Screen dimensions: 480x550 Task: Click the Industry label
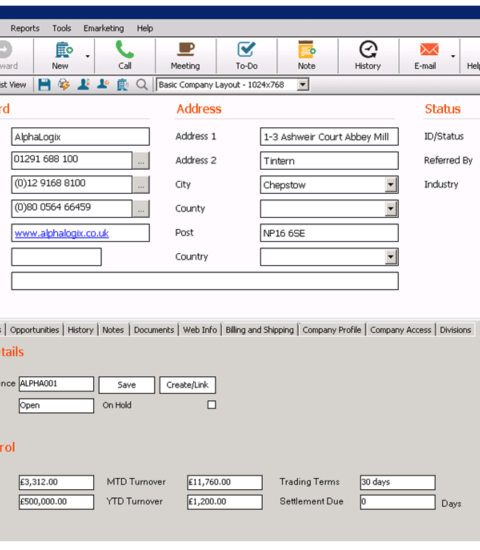pyautogui.click(x=441, y=185)
